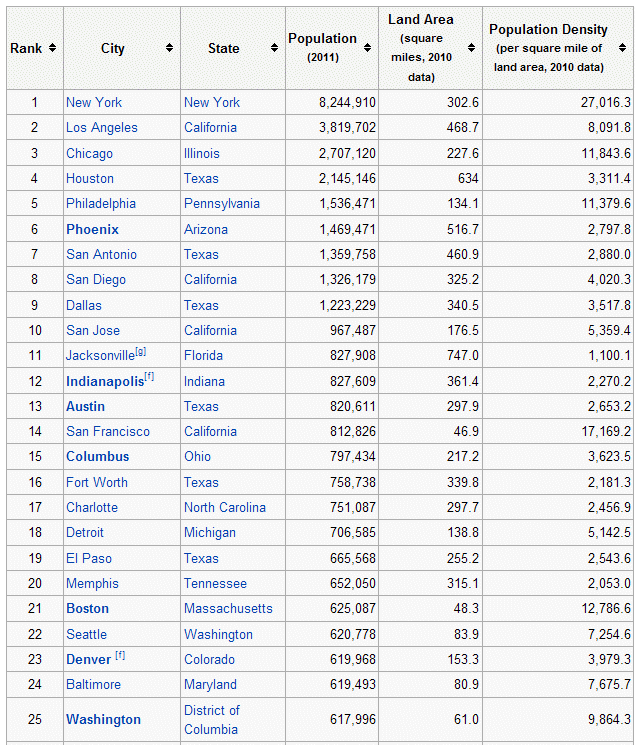Open the El Paso link
Viewport: 636px width, 745px height.
89,558
